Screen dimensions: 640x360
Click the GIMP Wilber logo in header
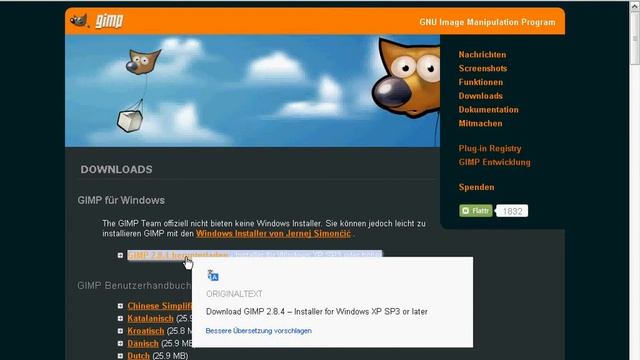click(x=79, y=20)
